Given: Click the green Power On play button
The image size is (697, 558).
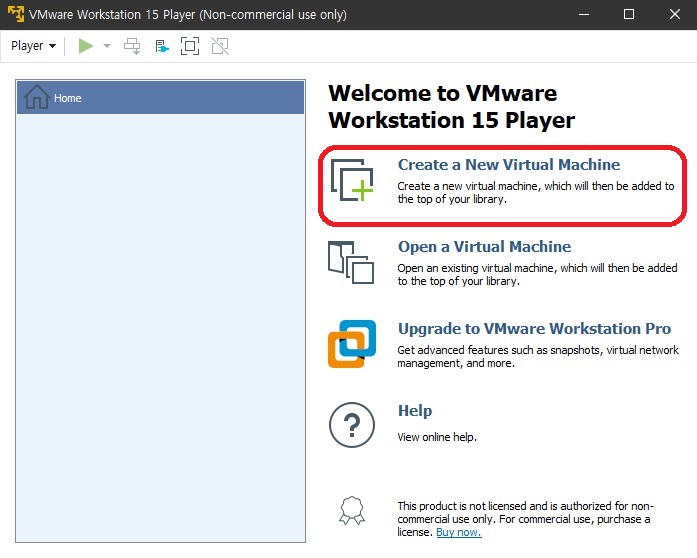Looking at the screenshot, I should pyautogui.click(x=85, y=46).
